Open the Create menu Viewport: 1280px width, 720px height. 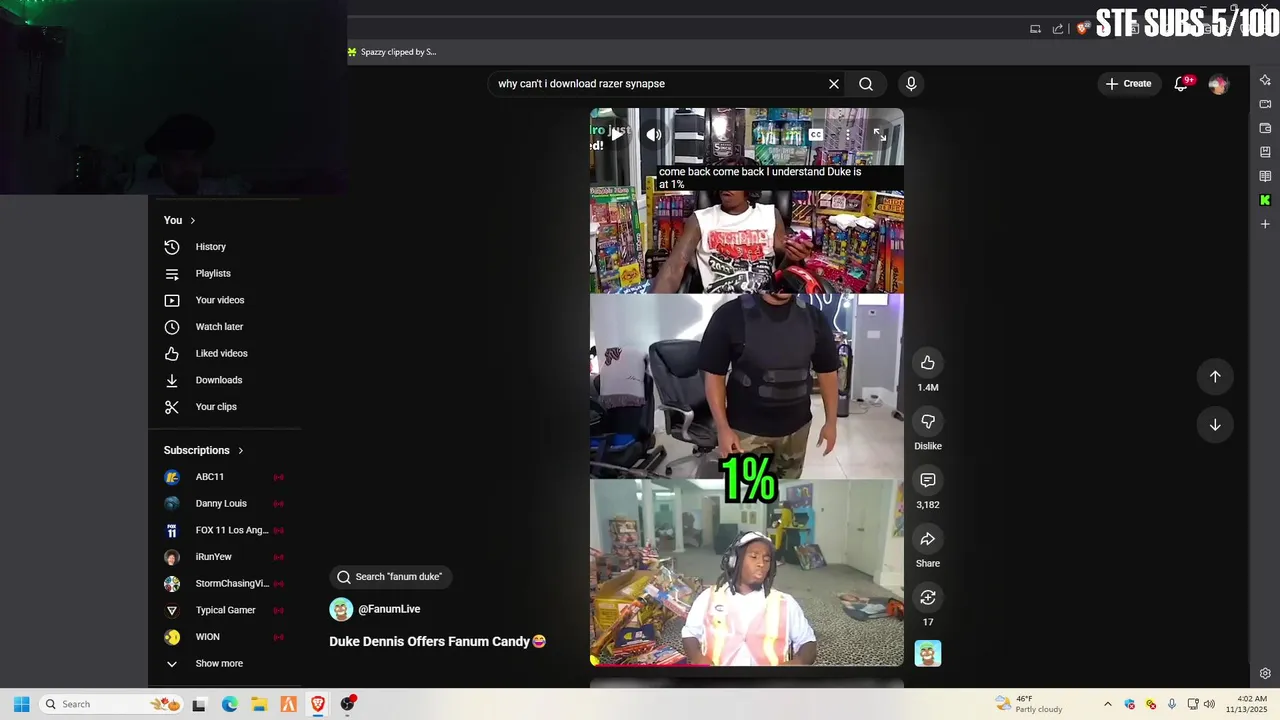(x=1128, y=84)
